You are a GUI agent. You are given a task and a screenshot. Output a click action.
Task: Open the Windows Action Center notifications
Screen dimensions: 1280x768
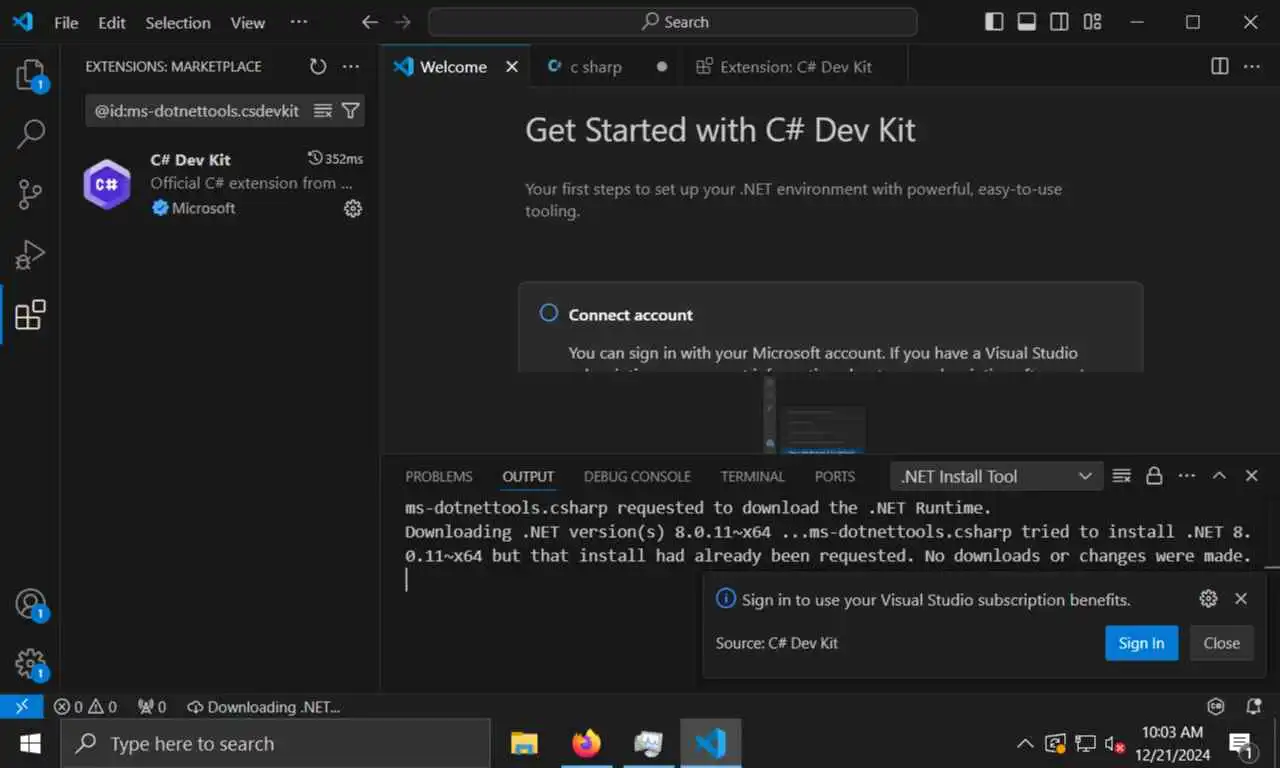[1242, 744]
